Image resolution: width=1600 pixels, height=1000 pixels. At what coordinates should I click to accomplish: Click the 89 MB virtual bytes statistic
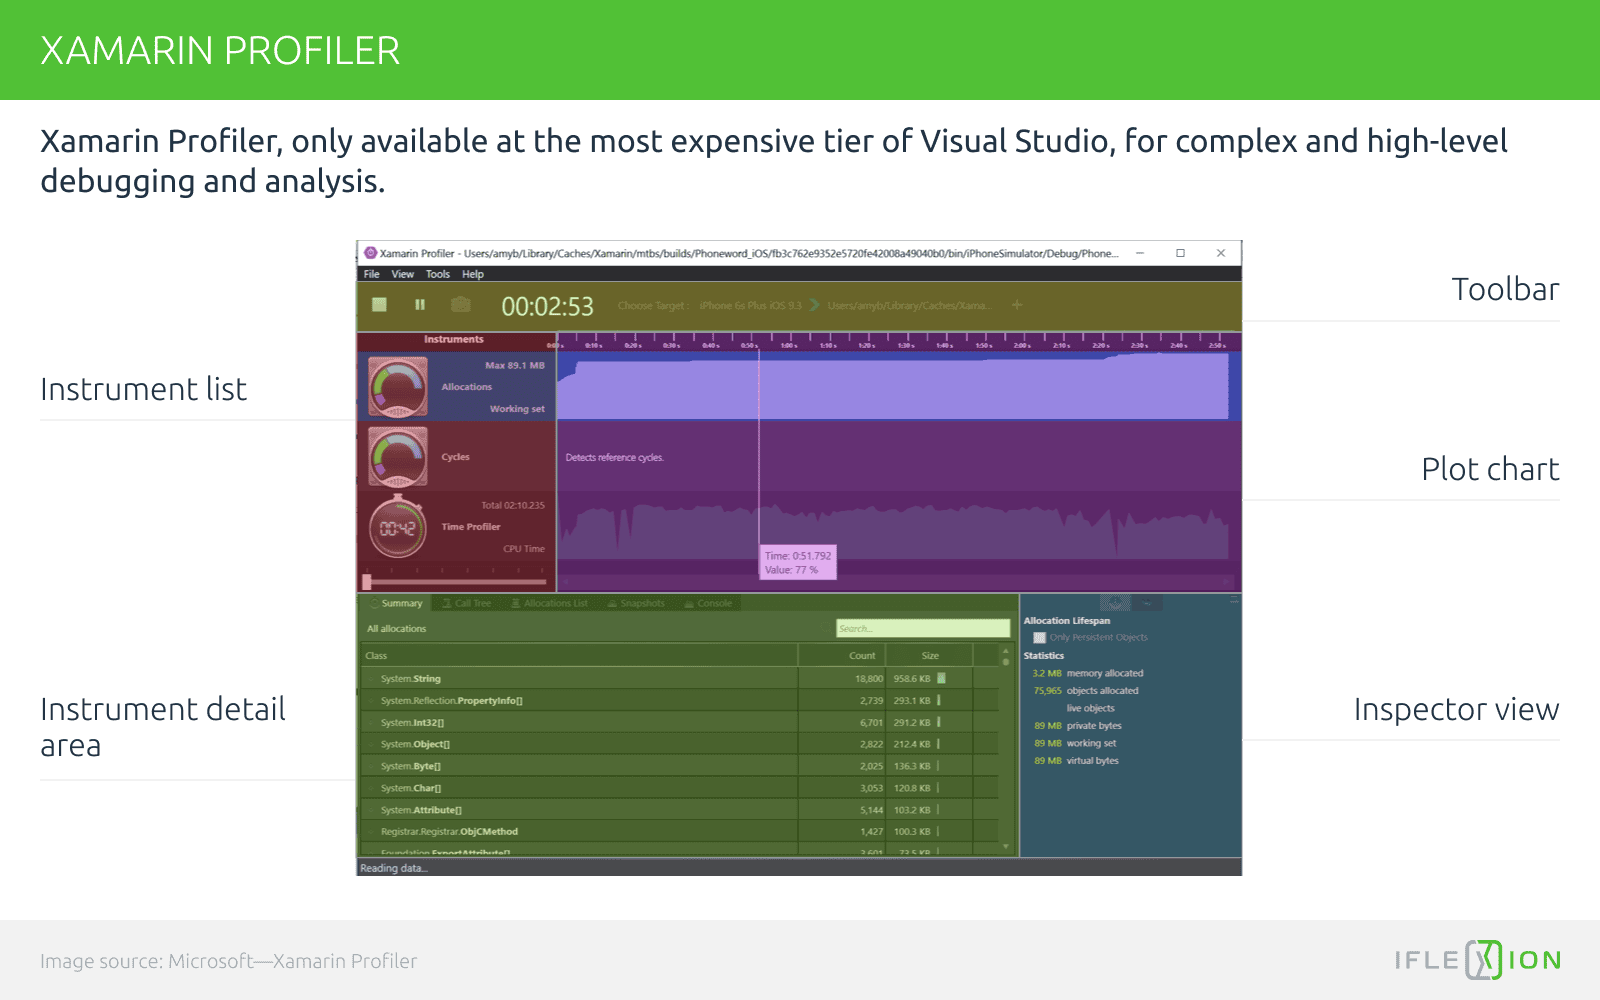(1076, 760)
